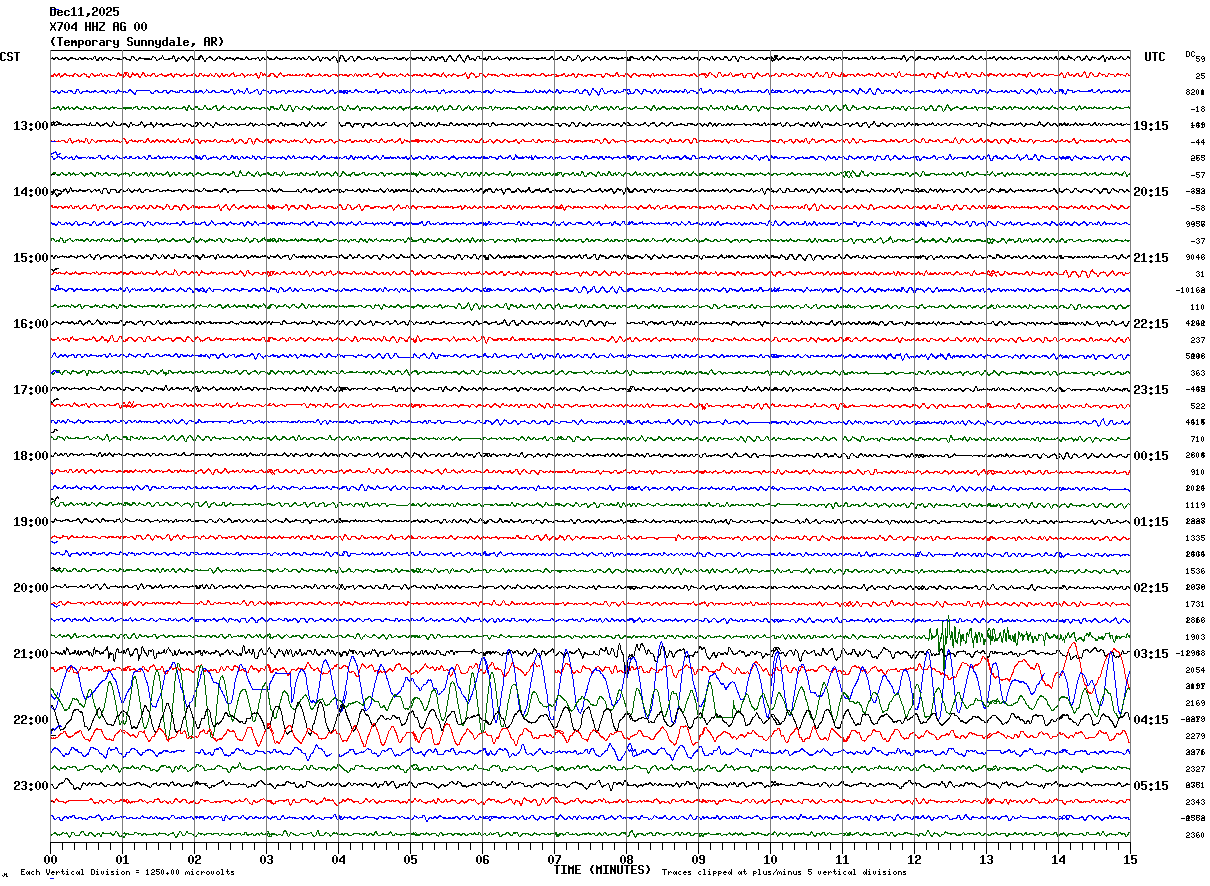Select the 15 minute tick on bottom axis
The height and width of the screenshot is (886, 1210).
(x=1129, y=859)
